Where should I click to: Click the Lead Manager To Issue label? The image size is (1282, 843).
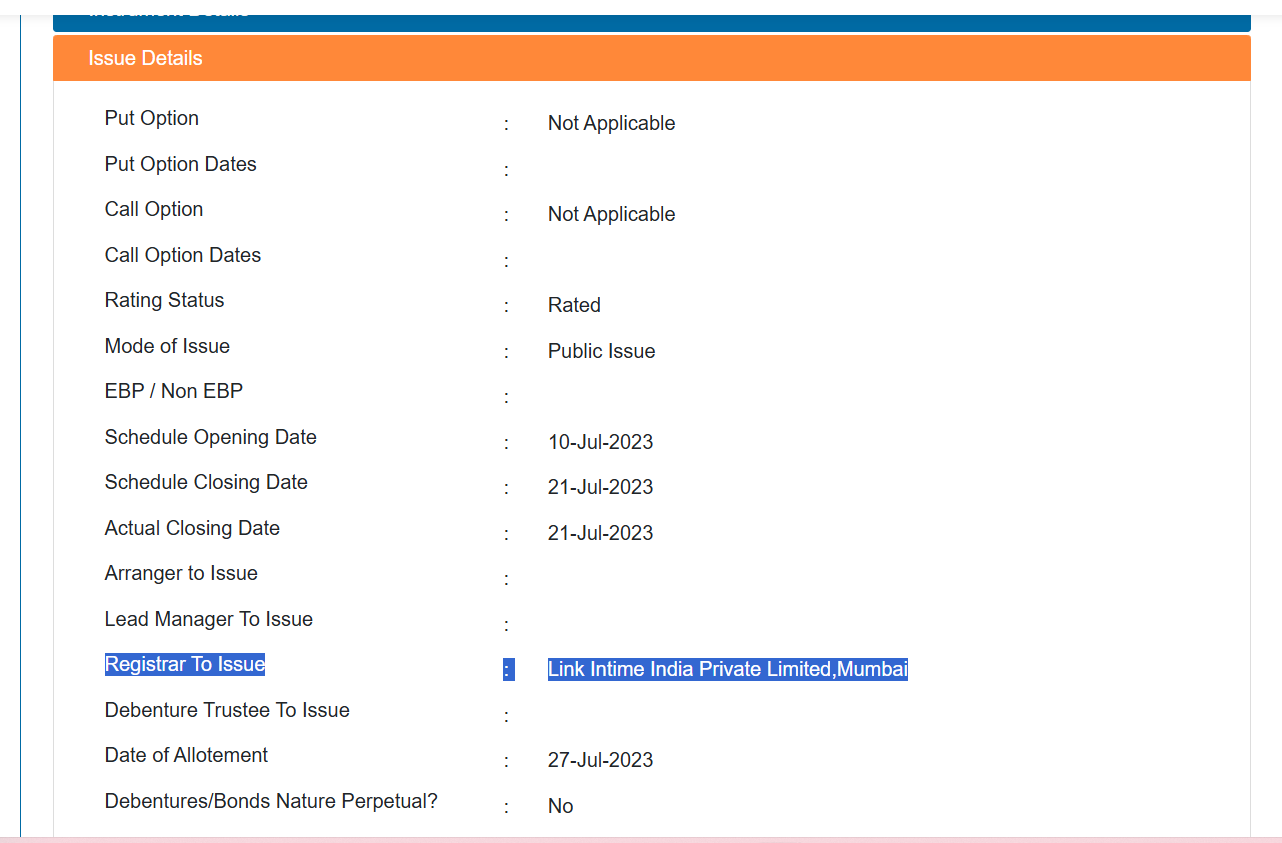coord(209,619)
